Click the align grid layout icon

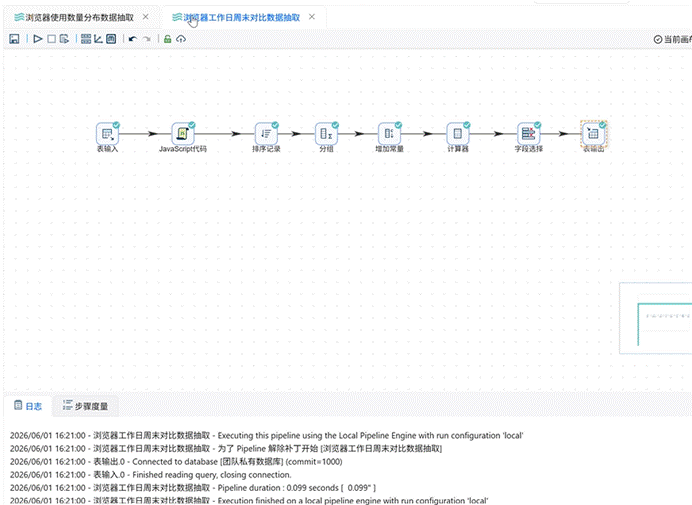click(x=86, y=39)
